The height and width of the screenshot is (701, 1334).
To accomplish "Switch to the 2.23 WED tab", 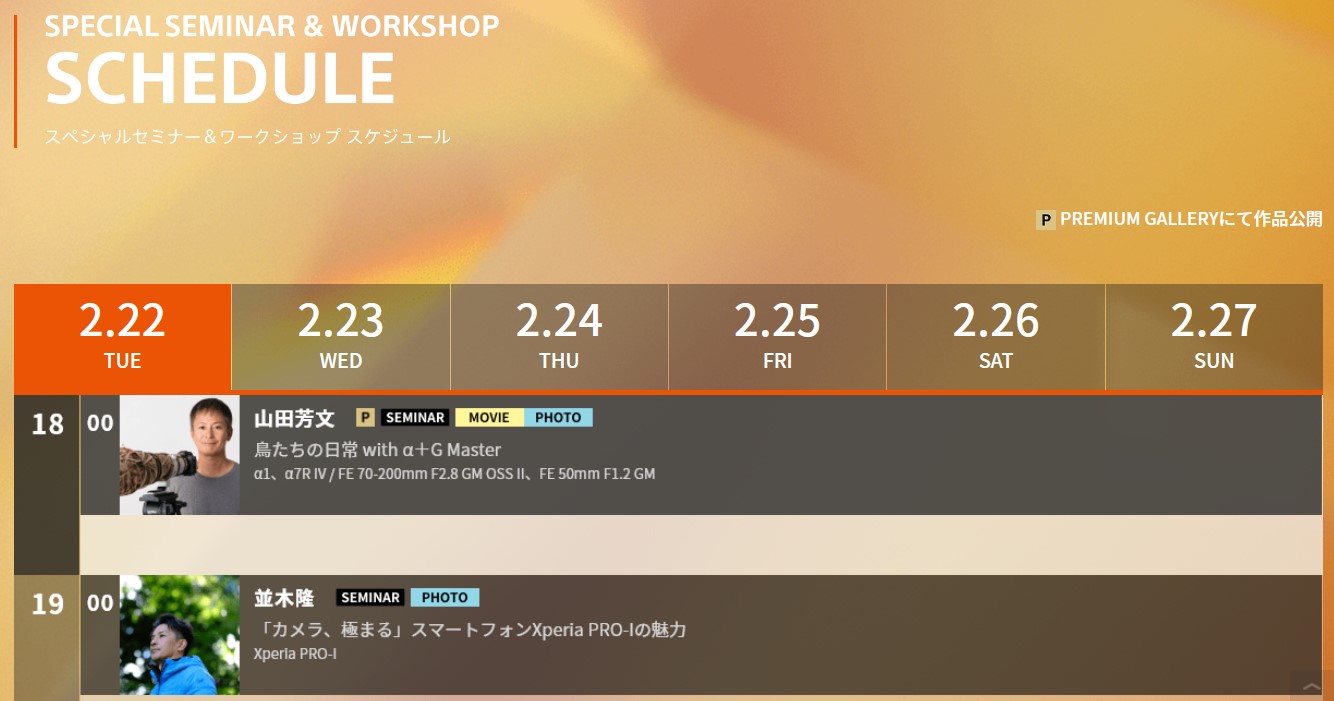I will (341, 337).
